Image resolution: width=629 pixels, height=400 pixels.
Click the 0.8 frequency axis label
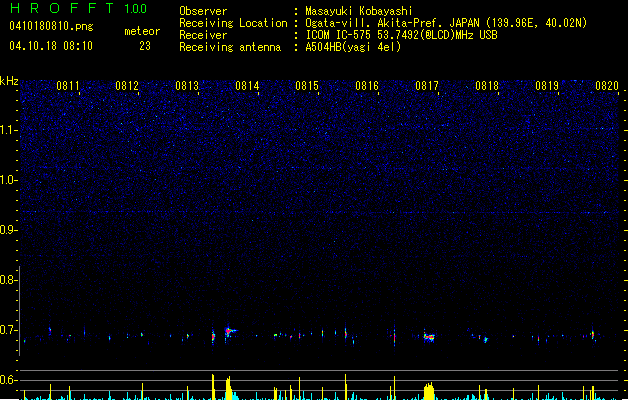point(8,280)
